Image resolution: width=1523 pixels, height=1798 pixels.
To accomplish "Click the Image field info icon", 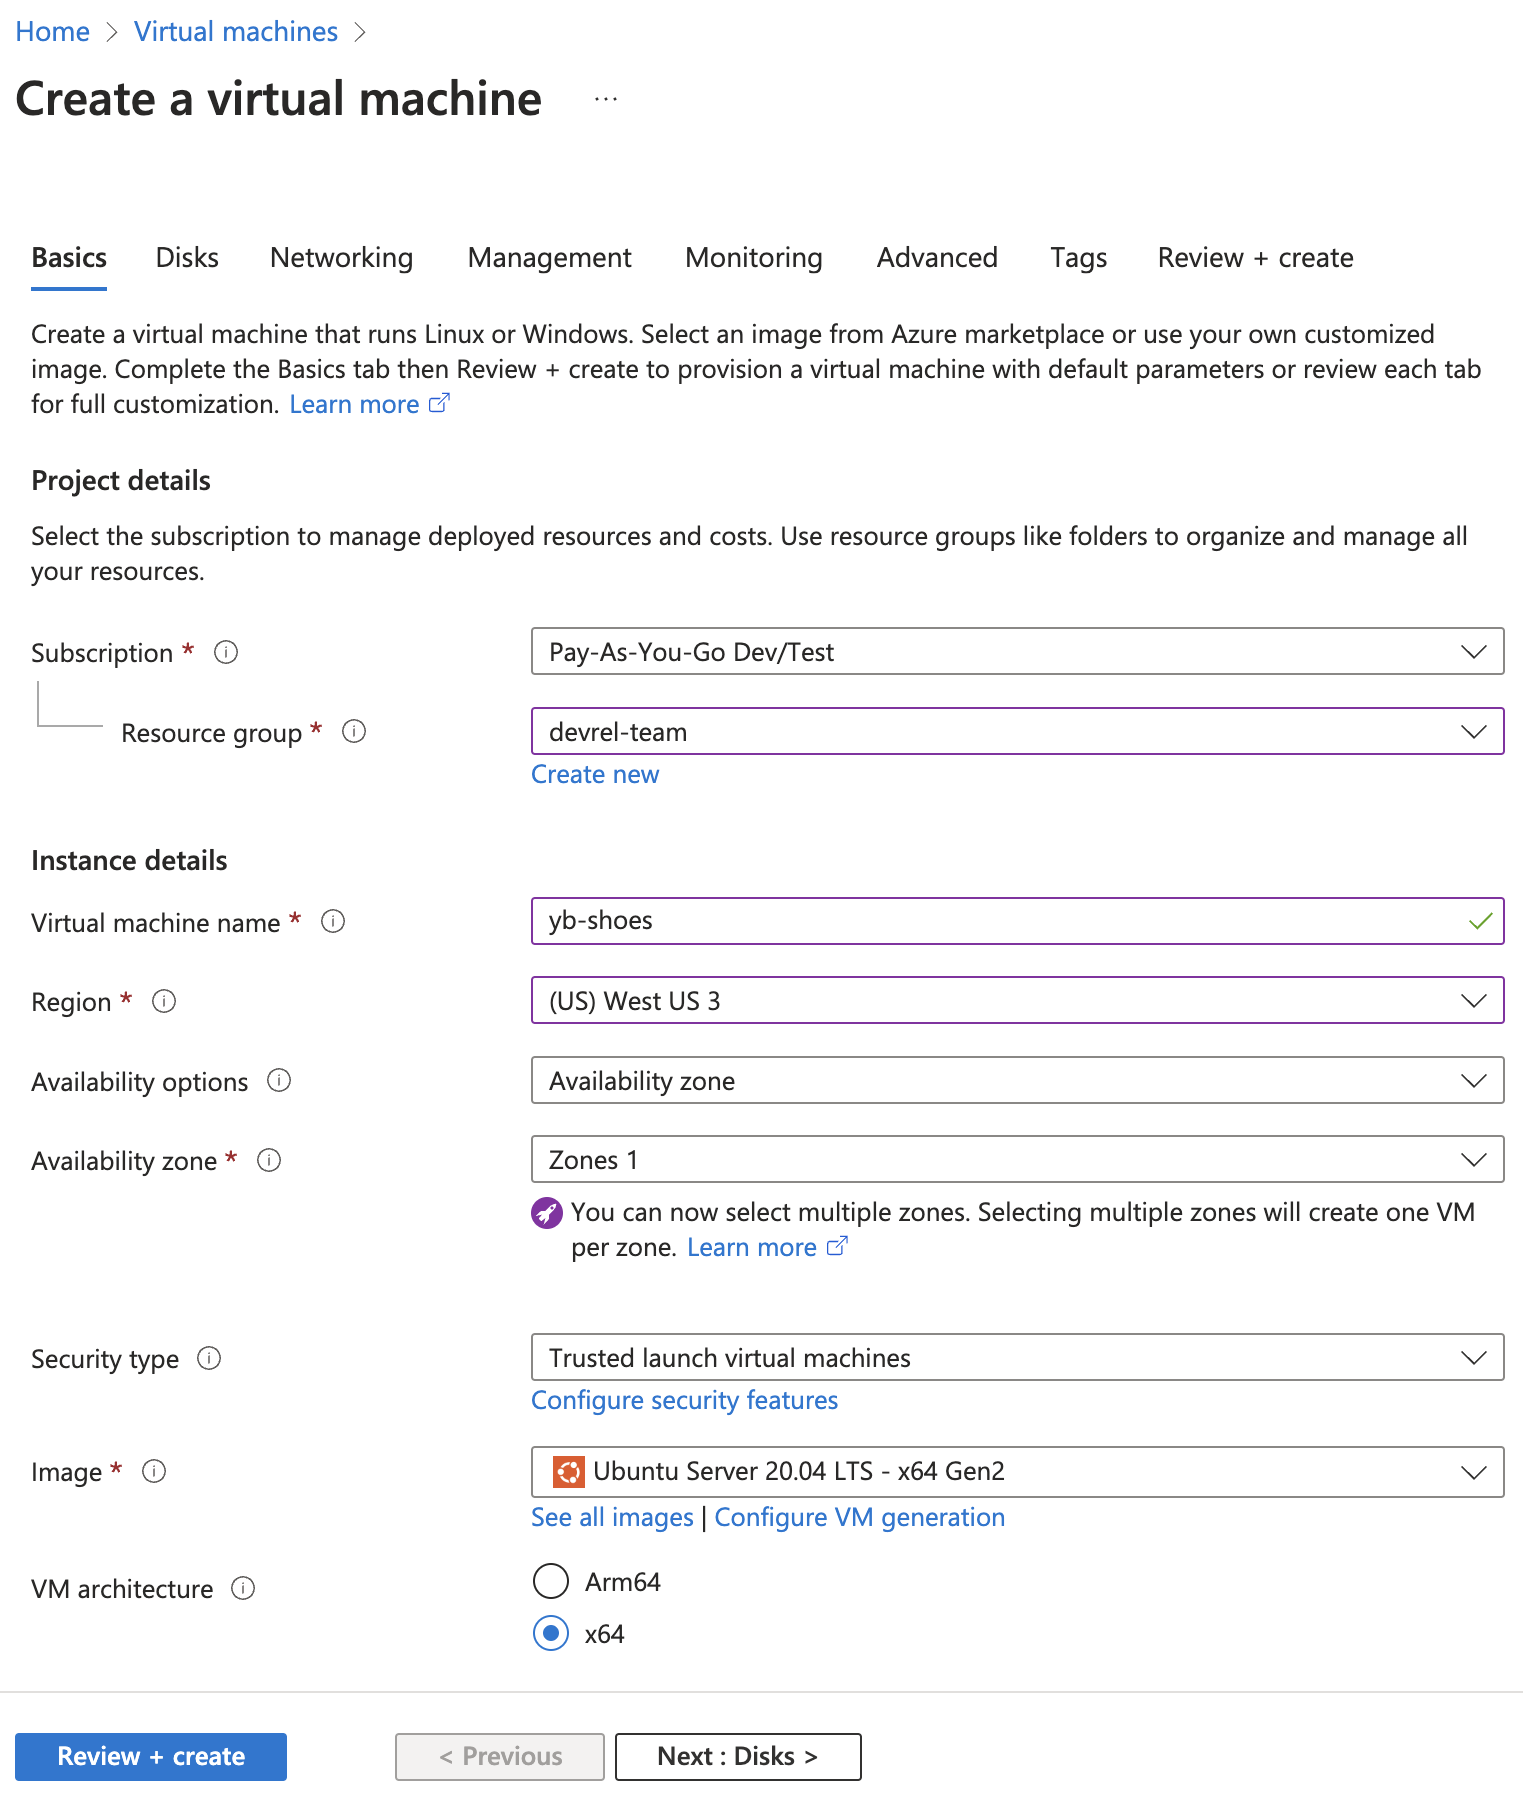I will click(x=154, y=1471).
